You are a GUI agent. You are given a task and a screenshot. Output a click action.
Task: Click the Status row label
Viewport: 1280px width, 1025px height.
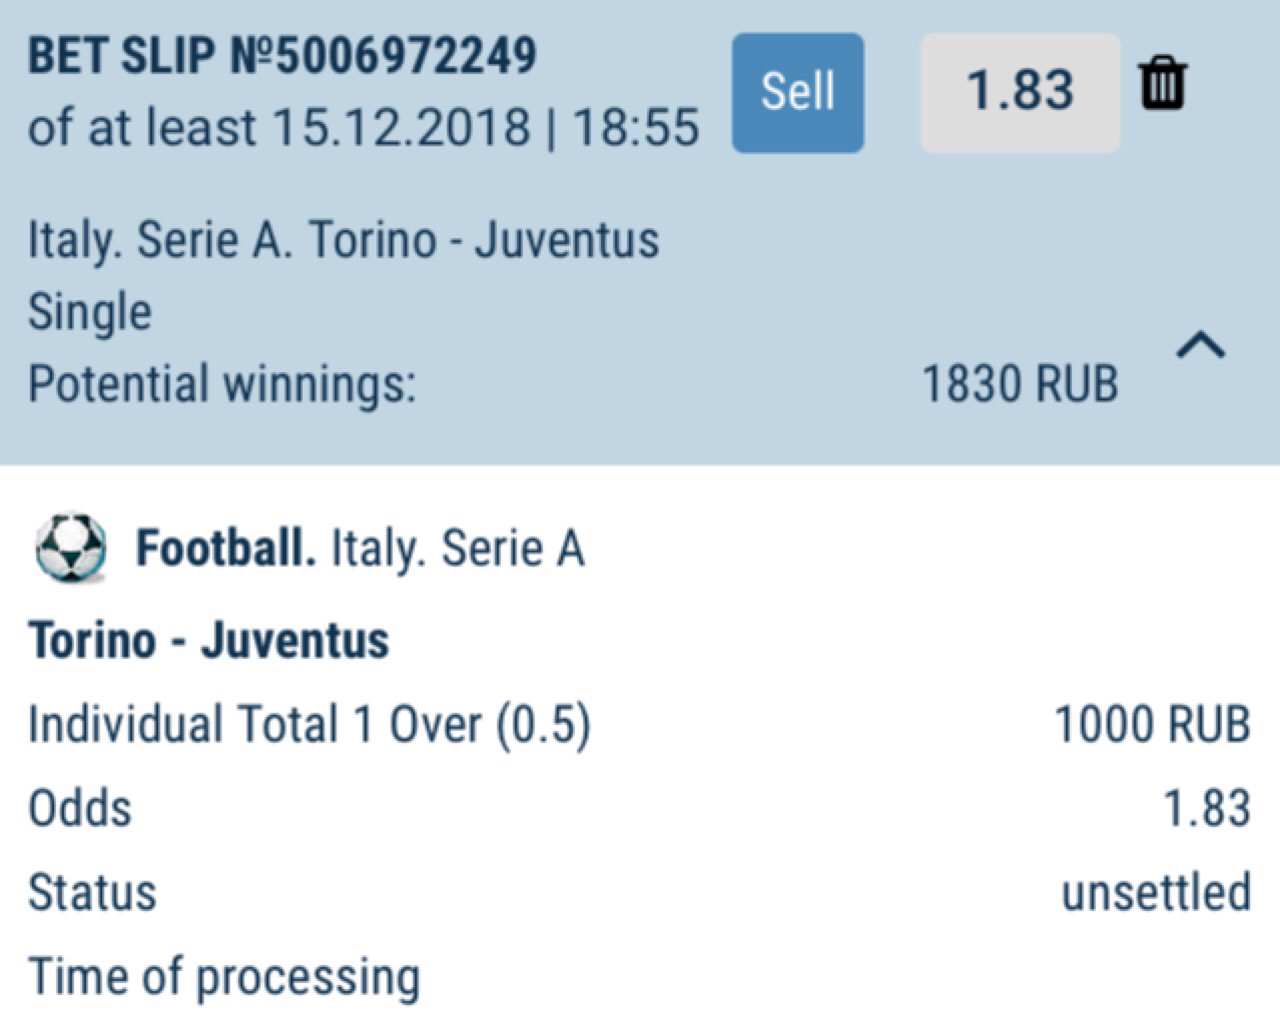pos(92,892)
